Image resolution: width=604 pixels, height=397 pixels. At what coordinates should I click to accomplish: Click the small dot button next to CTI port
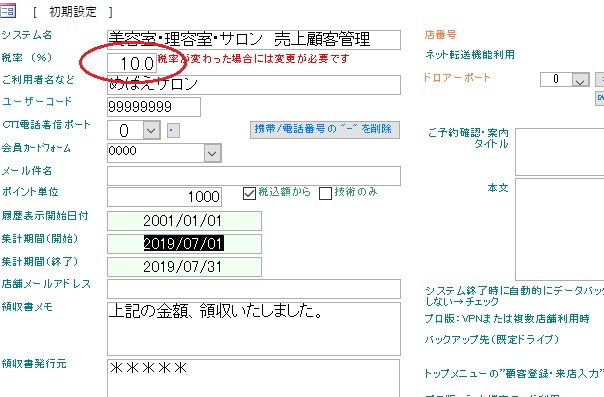173,131
